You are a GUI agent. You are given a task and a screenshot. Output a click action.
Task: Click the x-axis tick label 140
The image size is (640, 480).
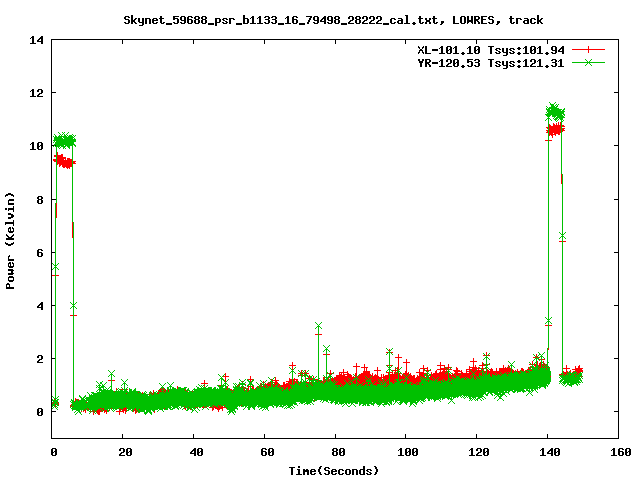pyautogui.click(x=549, y=452)
